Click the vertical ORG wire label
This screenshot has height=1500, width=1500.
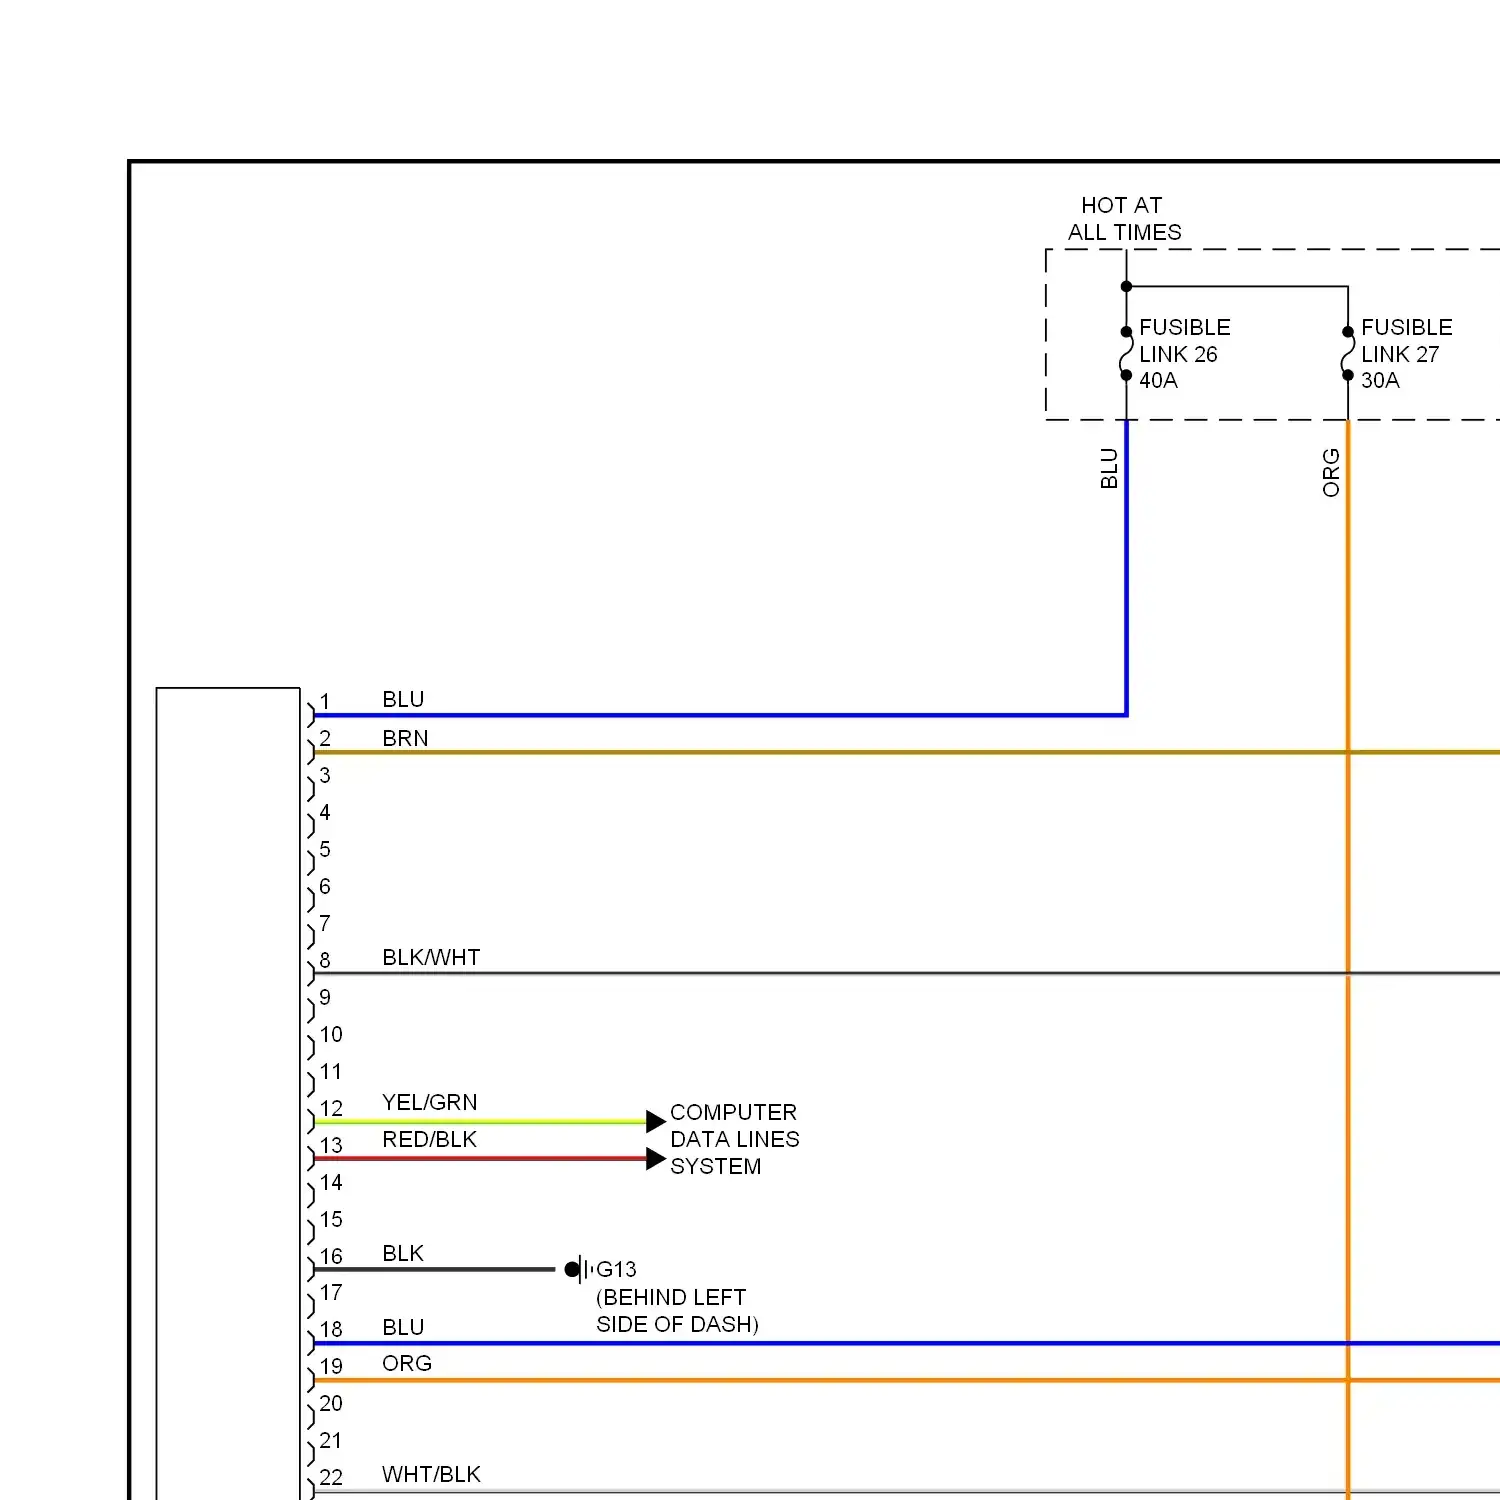(1330, 472)
